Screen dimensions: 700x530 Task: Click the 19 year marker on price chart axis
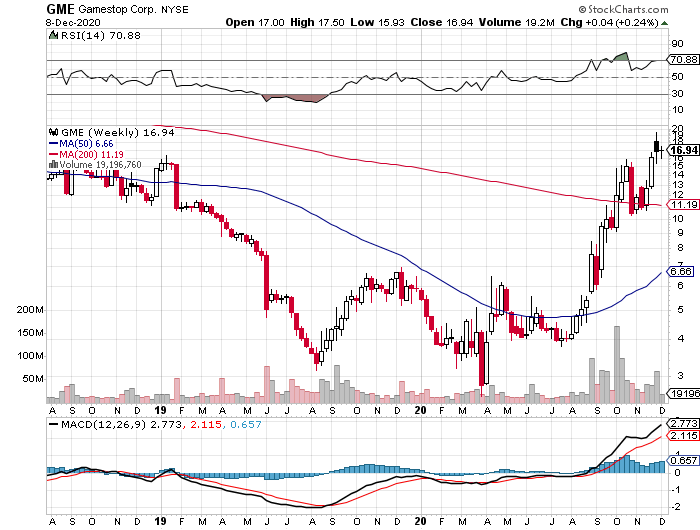pos(160,410)
